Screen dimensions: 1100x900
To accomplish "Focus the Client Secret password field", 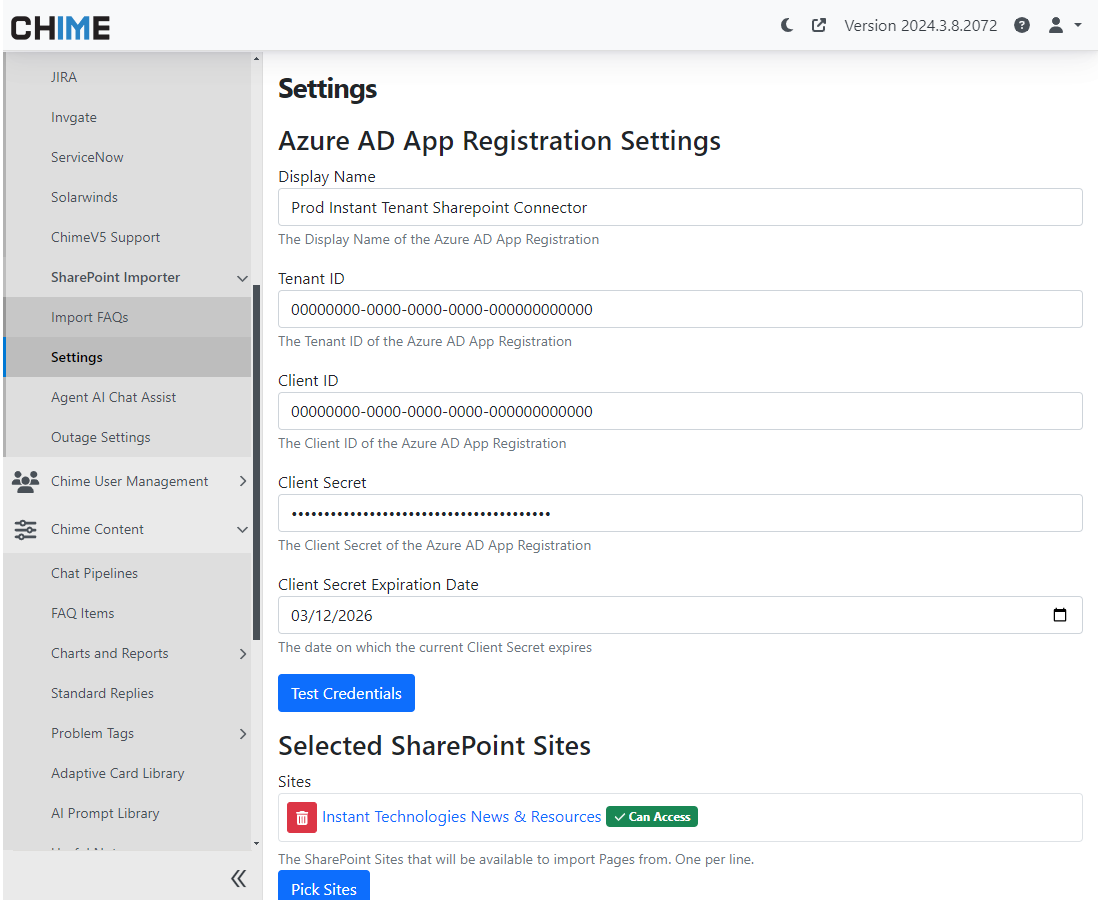I will click(680, 513).
